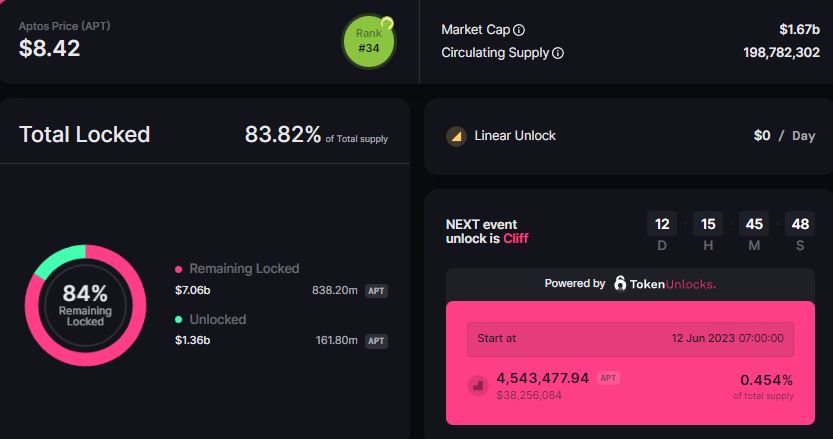Click the seconds countdown box
The image size is (833, 439).
pyautogui.click(x=799, y=224)
